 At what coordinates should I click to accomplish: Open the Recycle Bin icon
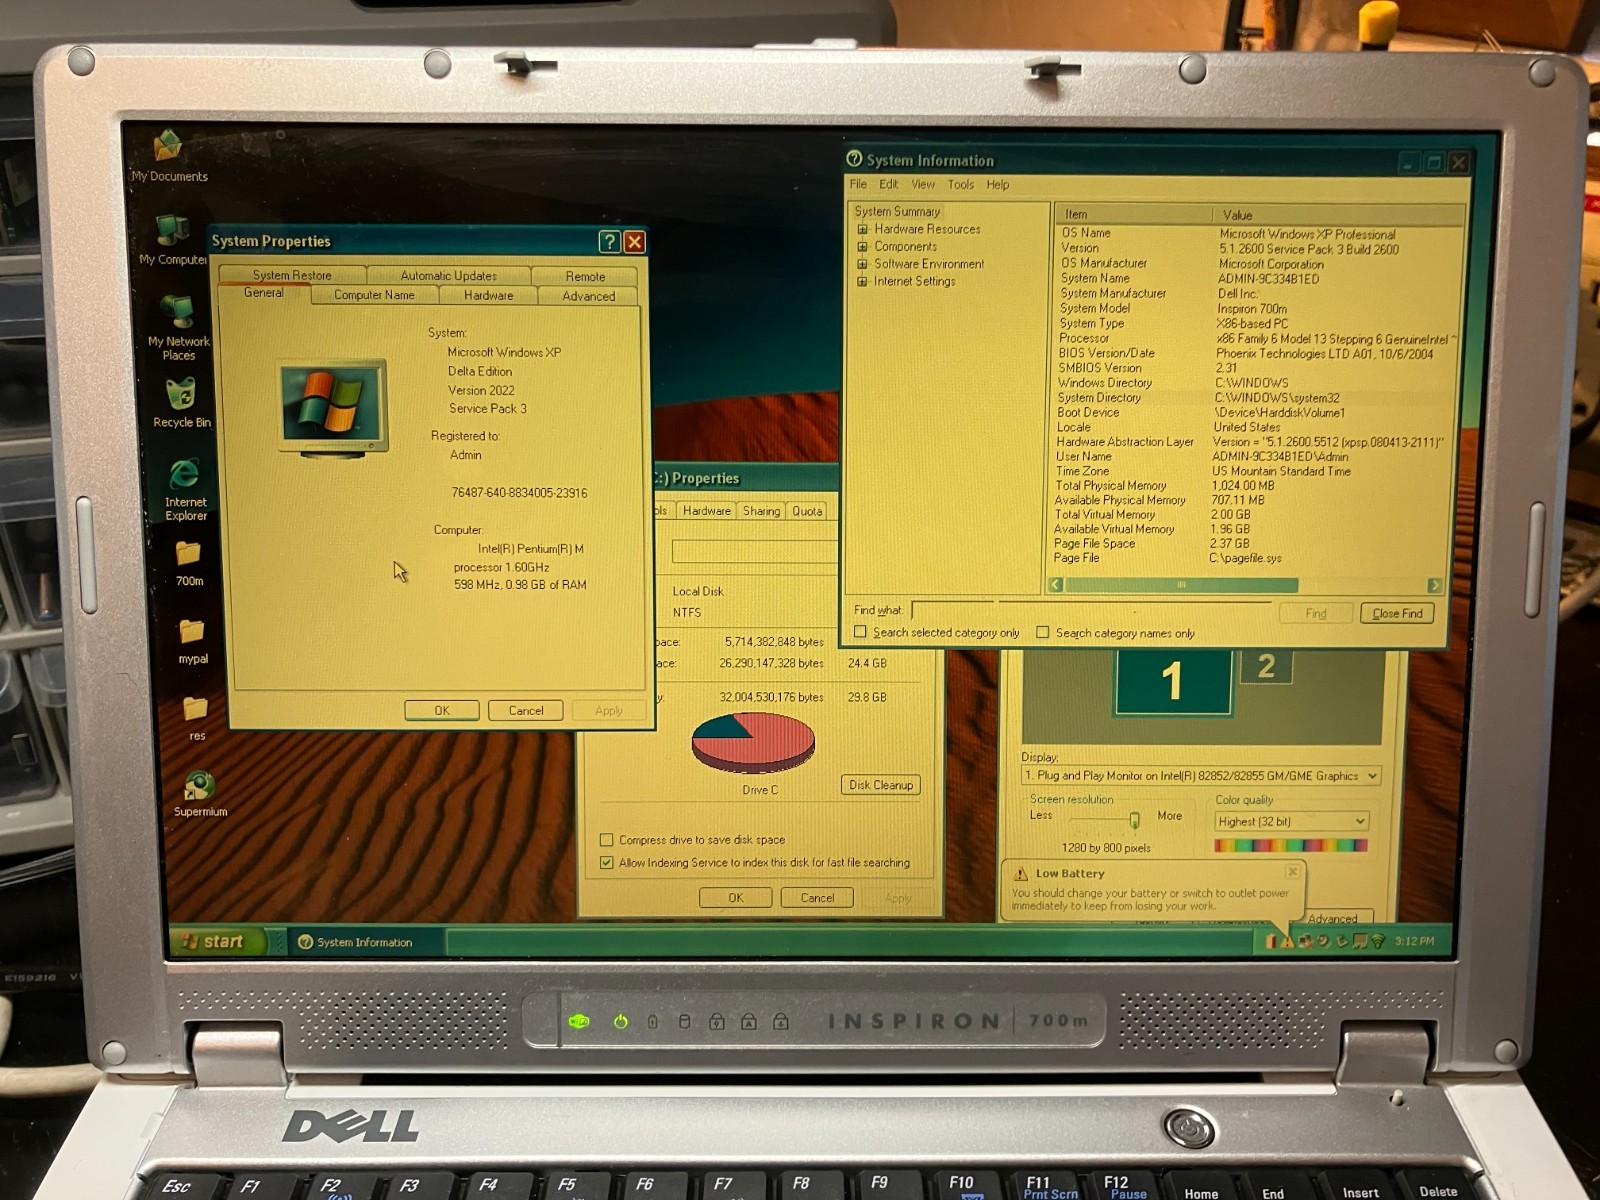(181, 402)
